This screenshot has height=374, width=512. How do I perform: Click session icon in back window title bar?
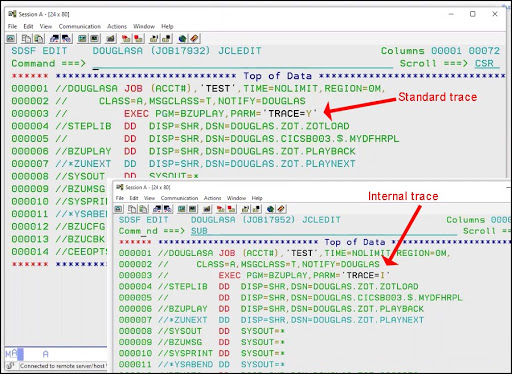[x=12, y=14]
